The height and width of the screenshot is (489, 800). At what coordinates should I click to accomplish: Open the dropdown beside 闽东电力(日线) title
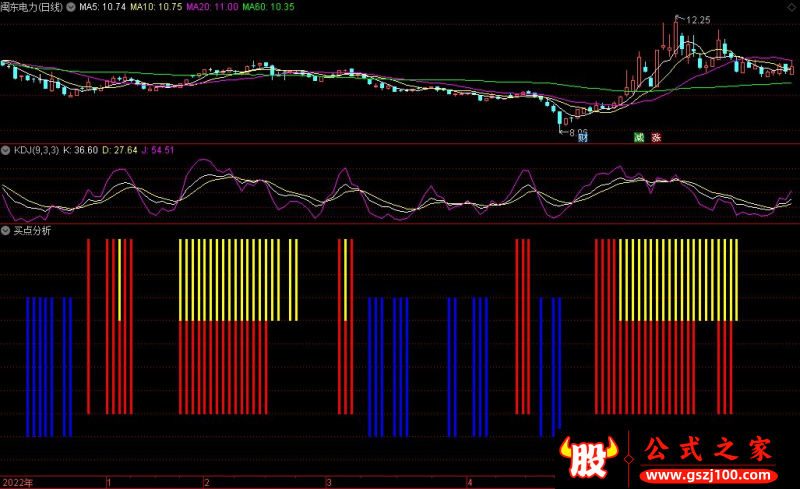coord(70,7)
